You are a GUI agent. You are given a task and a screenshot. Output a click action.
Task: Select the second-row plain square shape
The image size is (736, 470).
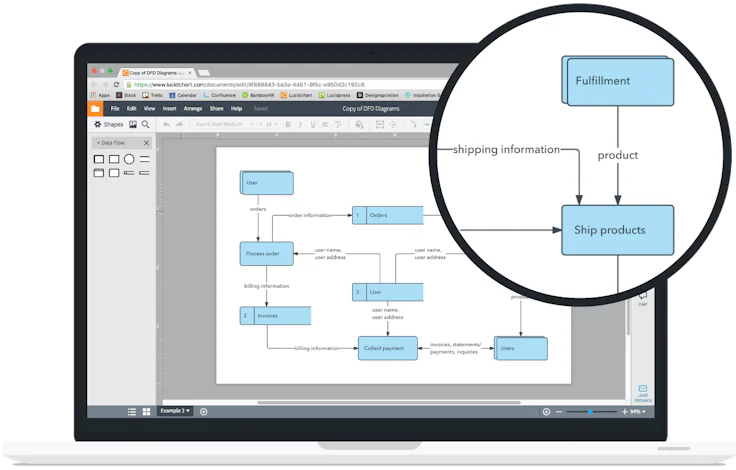pos(114,173)
